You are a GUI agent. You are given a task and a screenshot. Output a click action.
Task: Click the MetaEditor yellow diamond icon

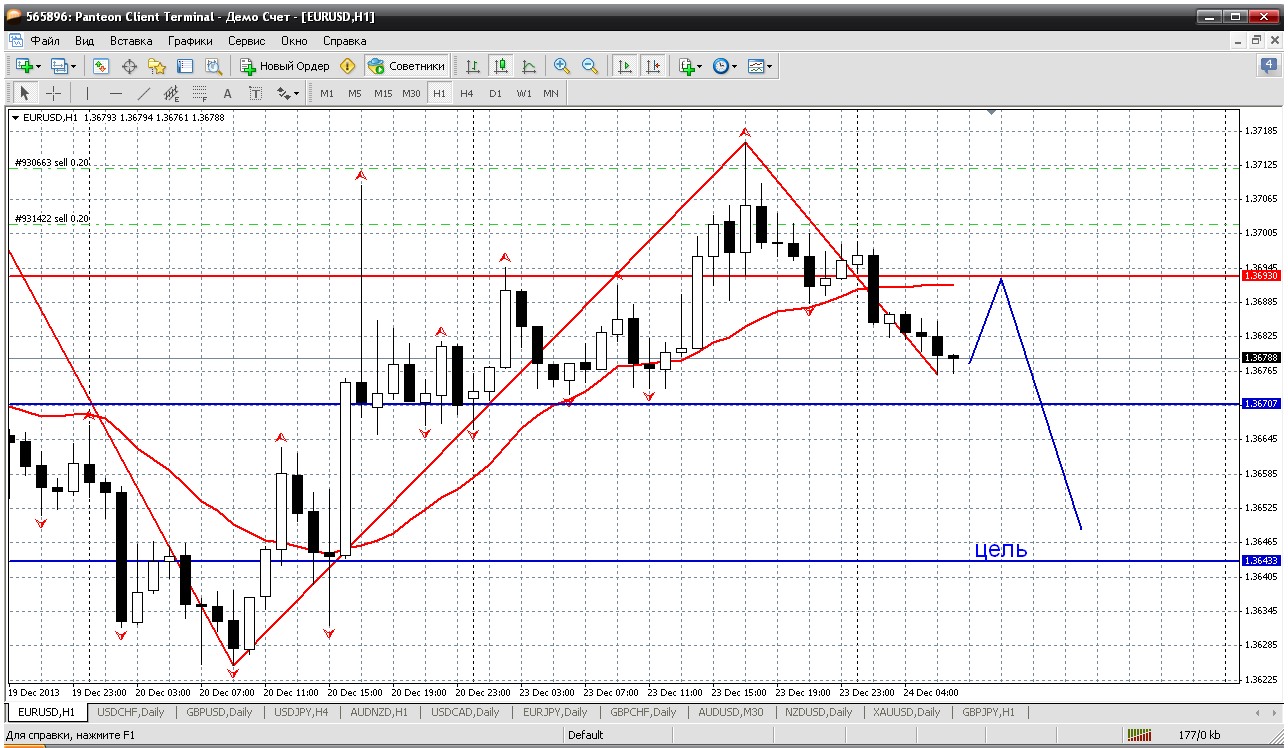347,66
